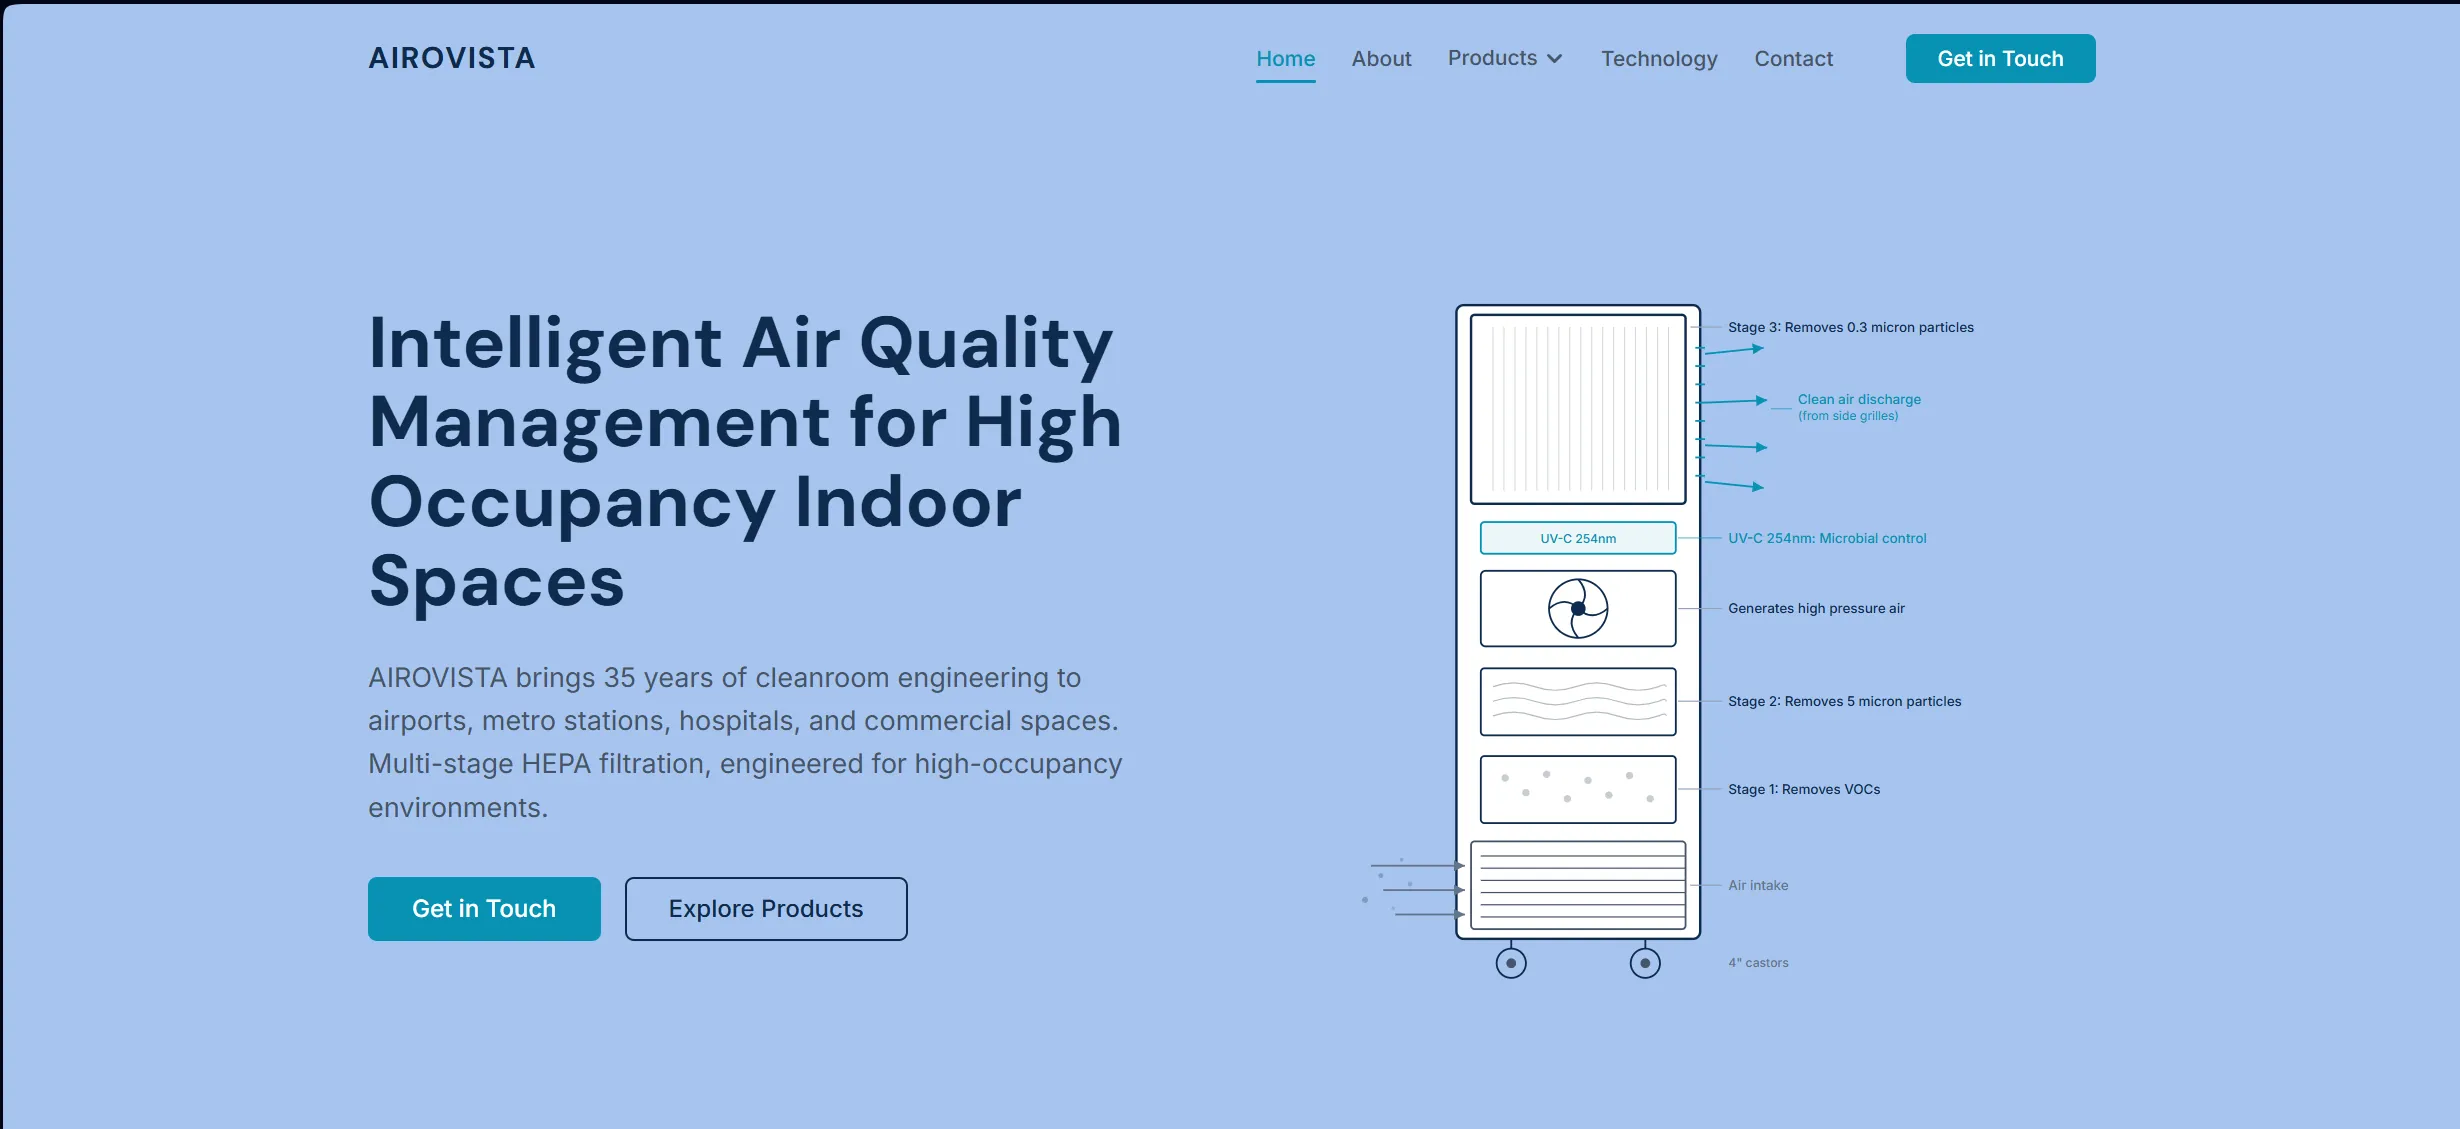The width and height of the screenshot is (2460, 1129).
Task: Select the Home navigation tab
Action: (x=1285, y=58)
